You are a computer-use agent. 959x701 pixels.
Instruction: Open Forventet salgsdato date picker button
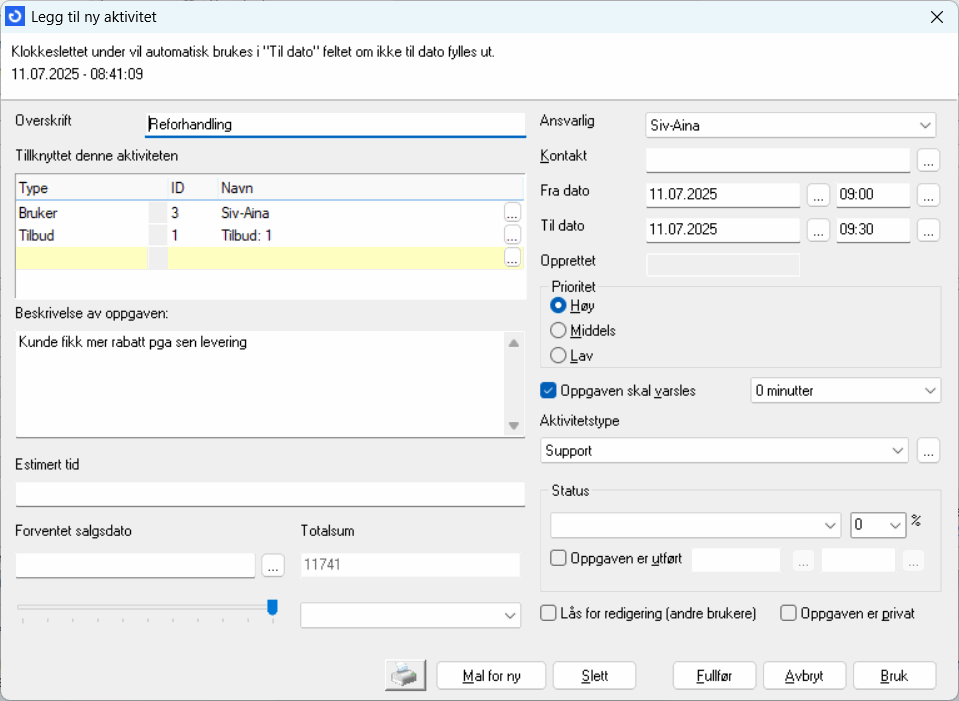click(x=273, y=566)
